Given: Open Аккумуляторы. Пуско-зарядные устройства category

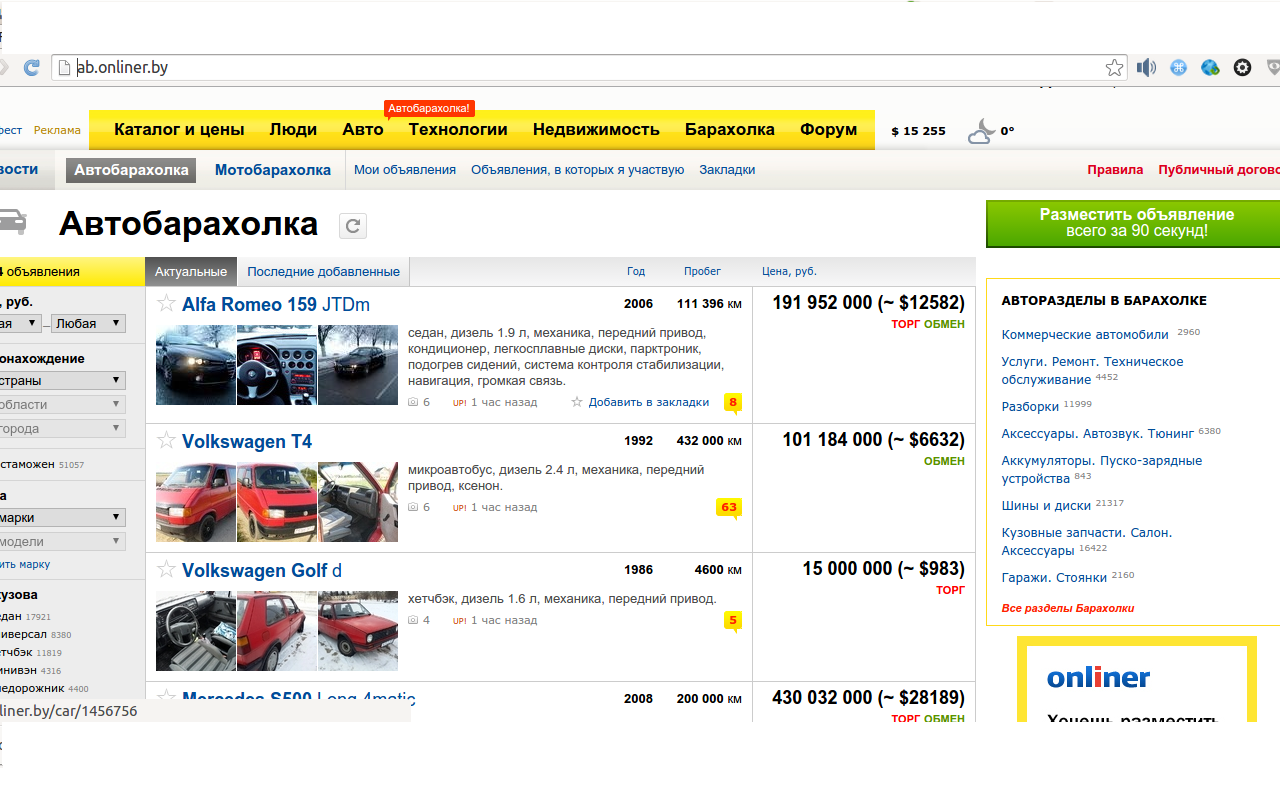Looking at the screenshot, I should point(1101,470).
